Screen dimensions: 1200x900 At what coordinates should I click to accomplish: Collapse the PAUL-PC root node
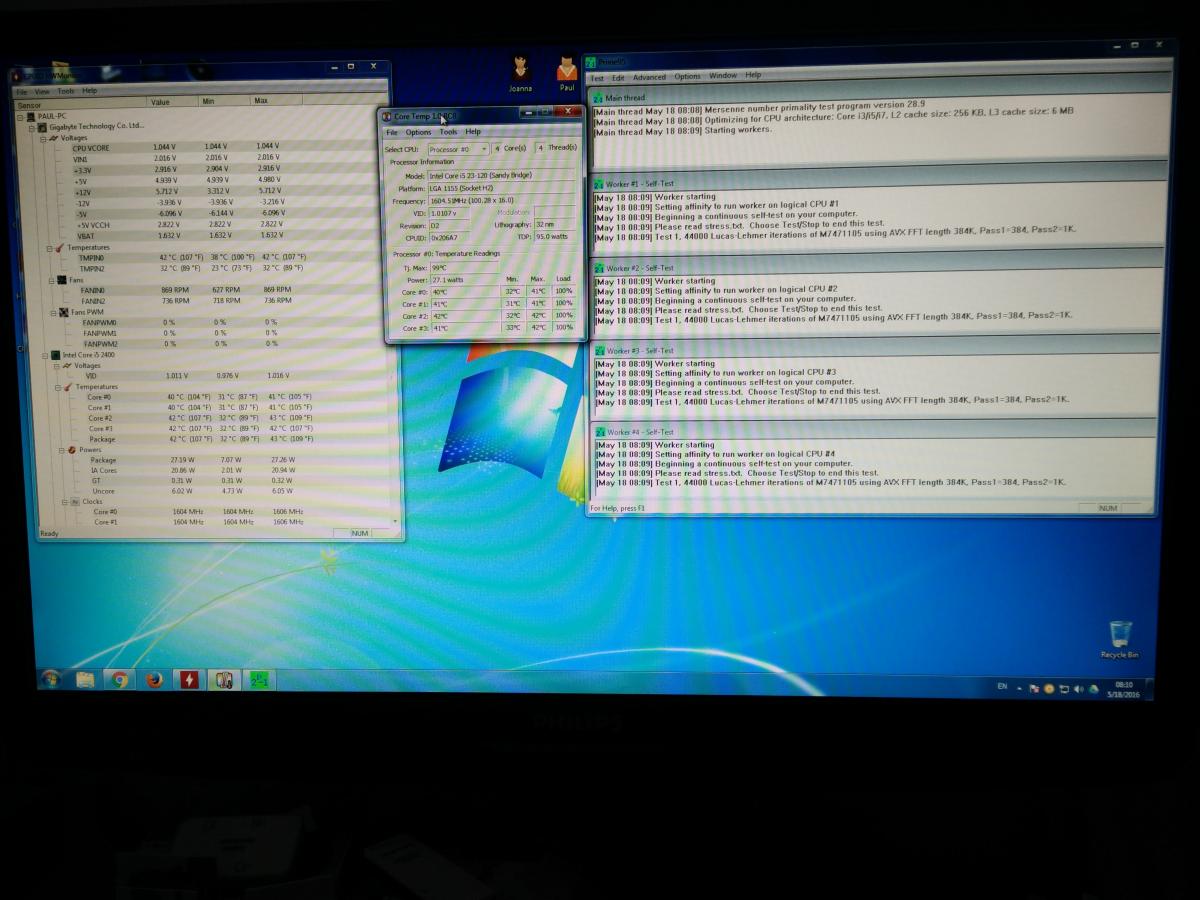[20, 116]
